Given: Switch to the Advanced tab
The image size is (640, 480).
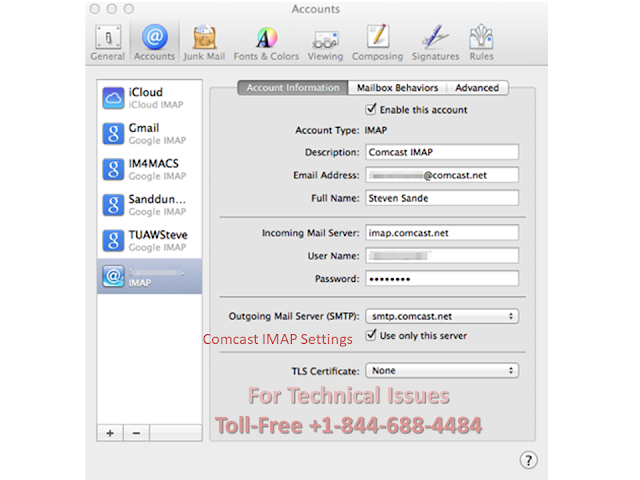Looking at the screenshot, I should click(x=477, y=88).
